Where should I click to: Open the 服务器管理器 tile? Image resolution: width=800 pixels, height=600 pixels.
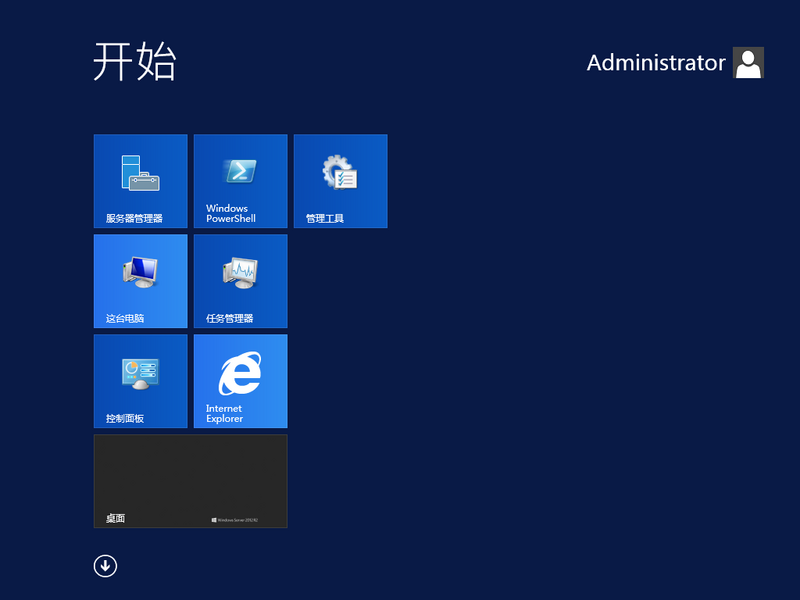click(x=140, y=181)
